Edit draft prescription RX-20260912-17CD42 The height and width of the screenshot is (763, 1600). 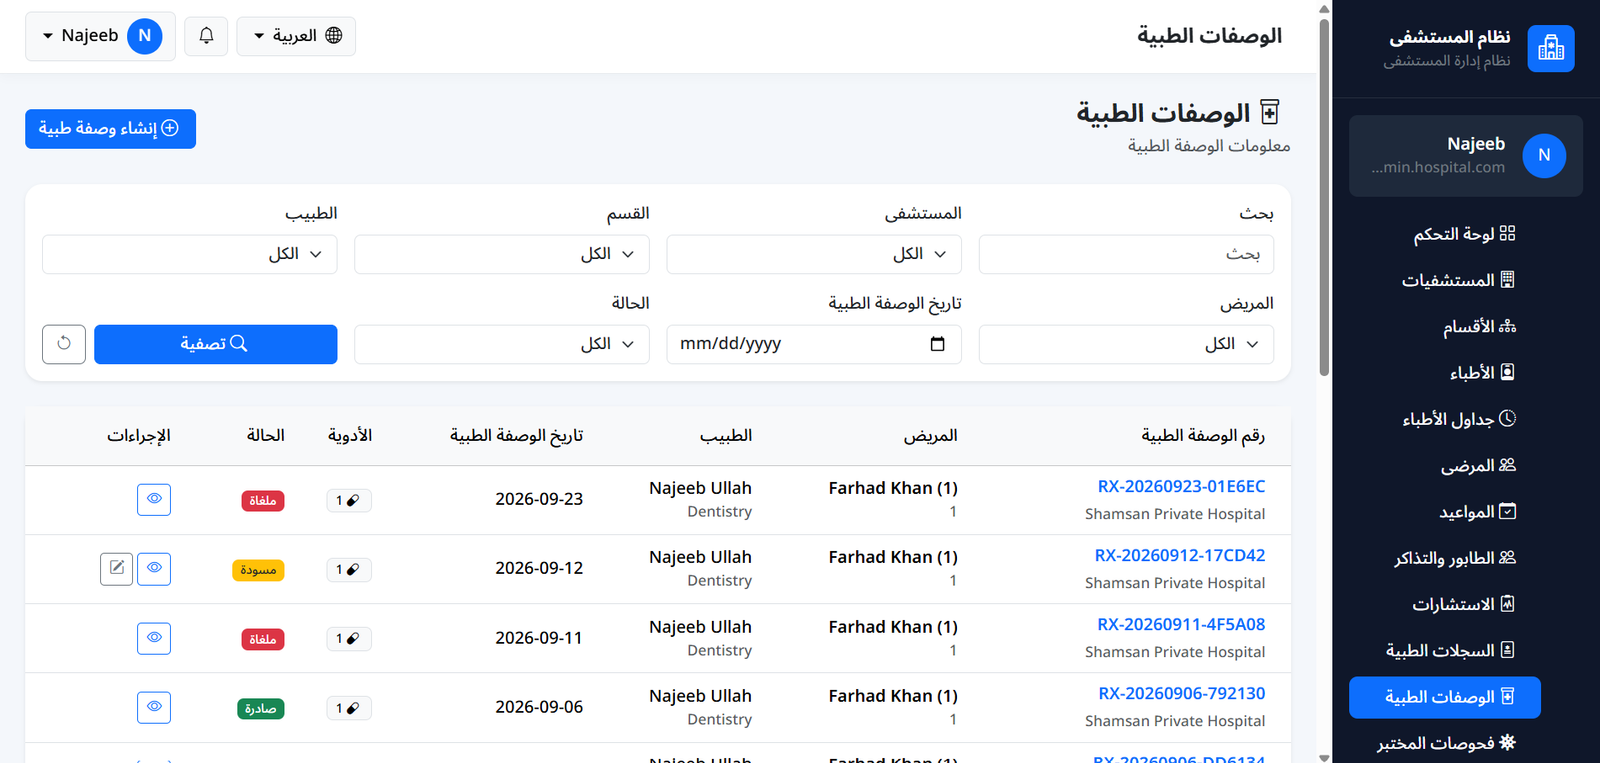[117, 569]
